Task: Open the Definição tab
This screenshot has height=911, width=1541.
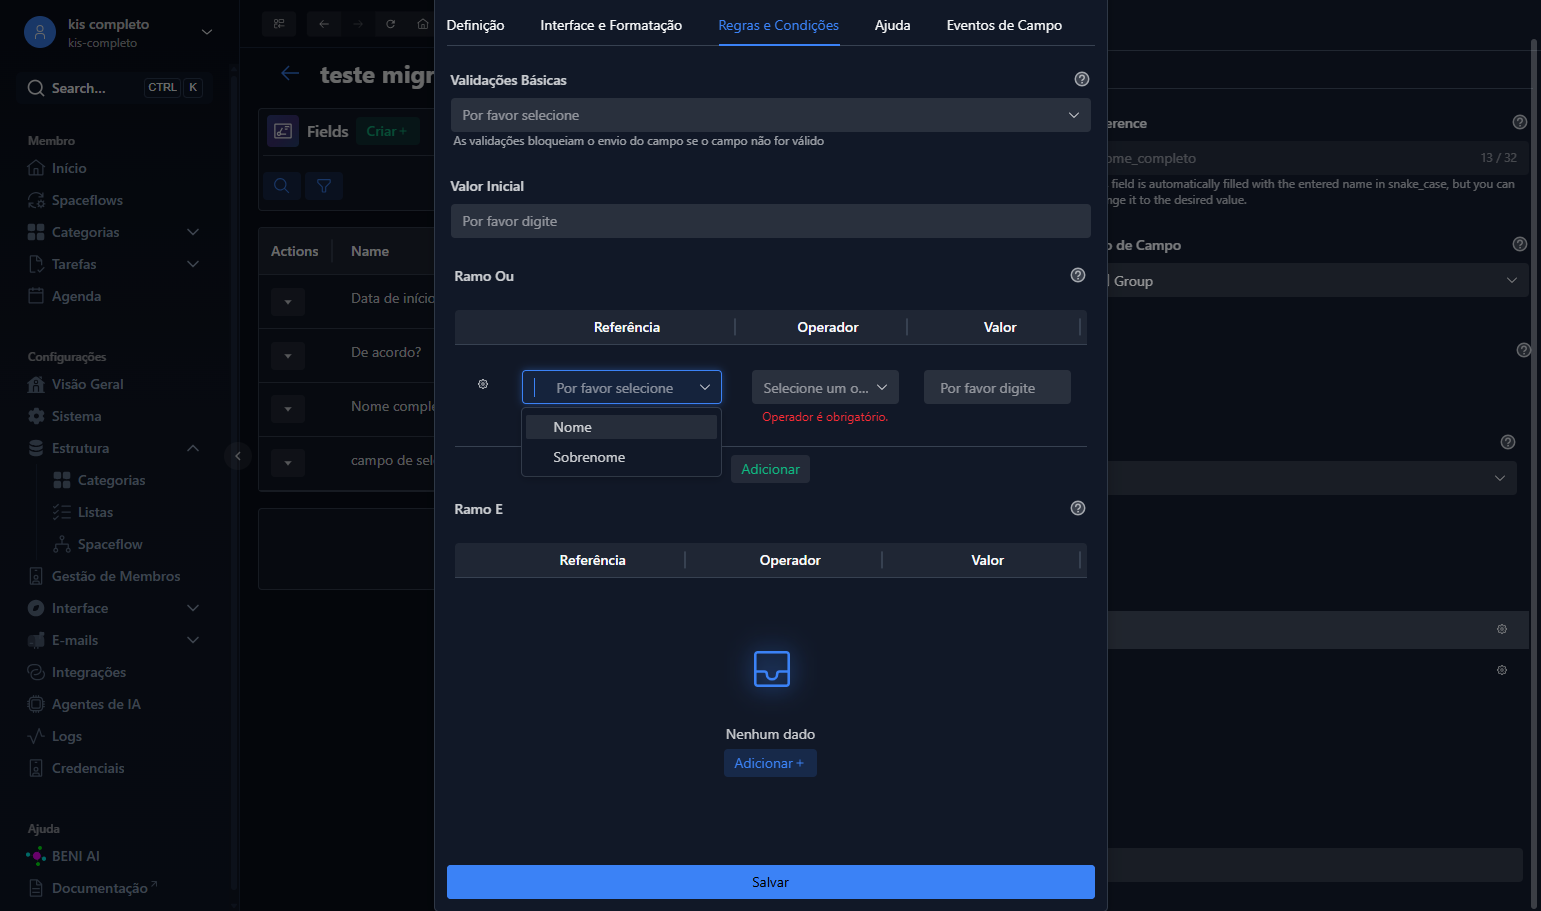Action: [475, 25]
